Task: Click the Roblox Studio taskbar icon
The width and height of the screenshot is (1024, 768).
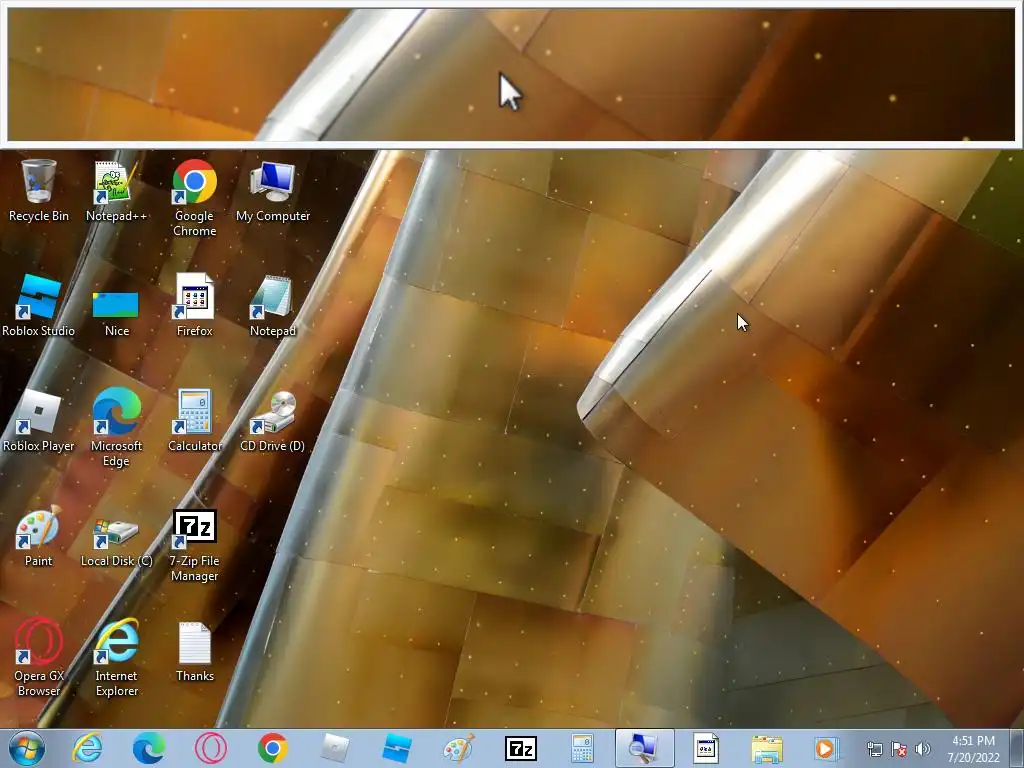Action: (397, 748)
